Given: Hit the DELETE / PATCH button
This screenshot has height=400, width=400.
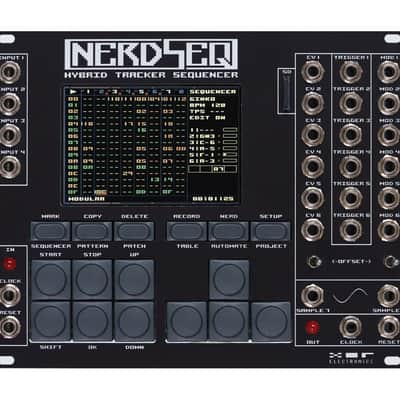Looking at the screenshot, I should click(x=134, y=231).
